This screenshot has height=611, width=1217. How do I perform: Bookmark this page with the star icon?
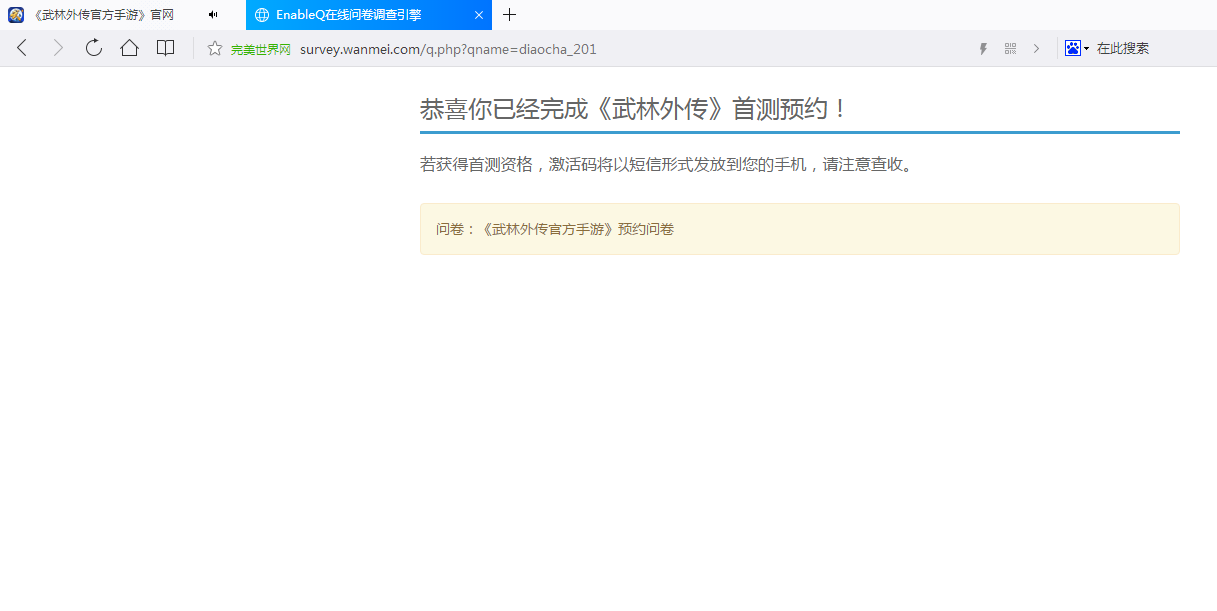(x=215, y=48)
